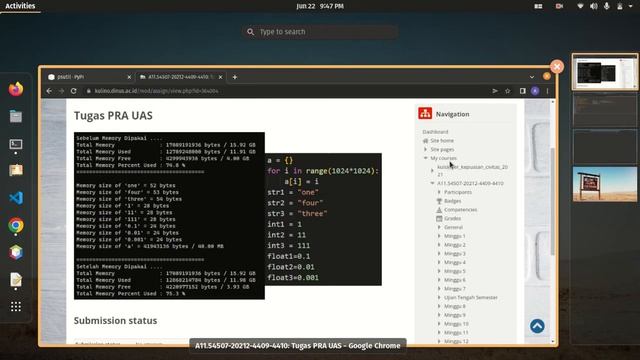Click the terminal memory output image

(169, 216)
